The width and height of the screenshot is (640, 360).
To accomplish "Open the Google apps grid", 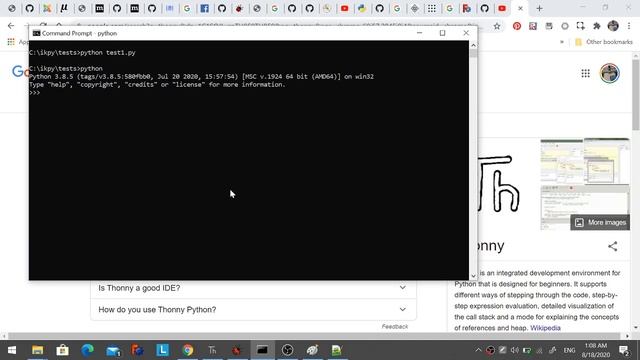I will (x=585, y=73).
